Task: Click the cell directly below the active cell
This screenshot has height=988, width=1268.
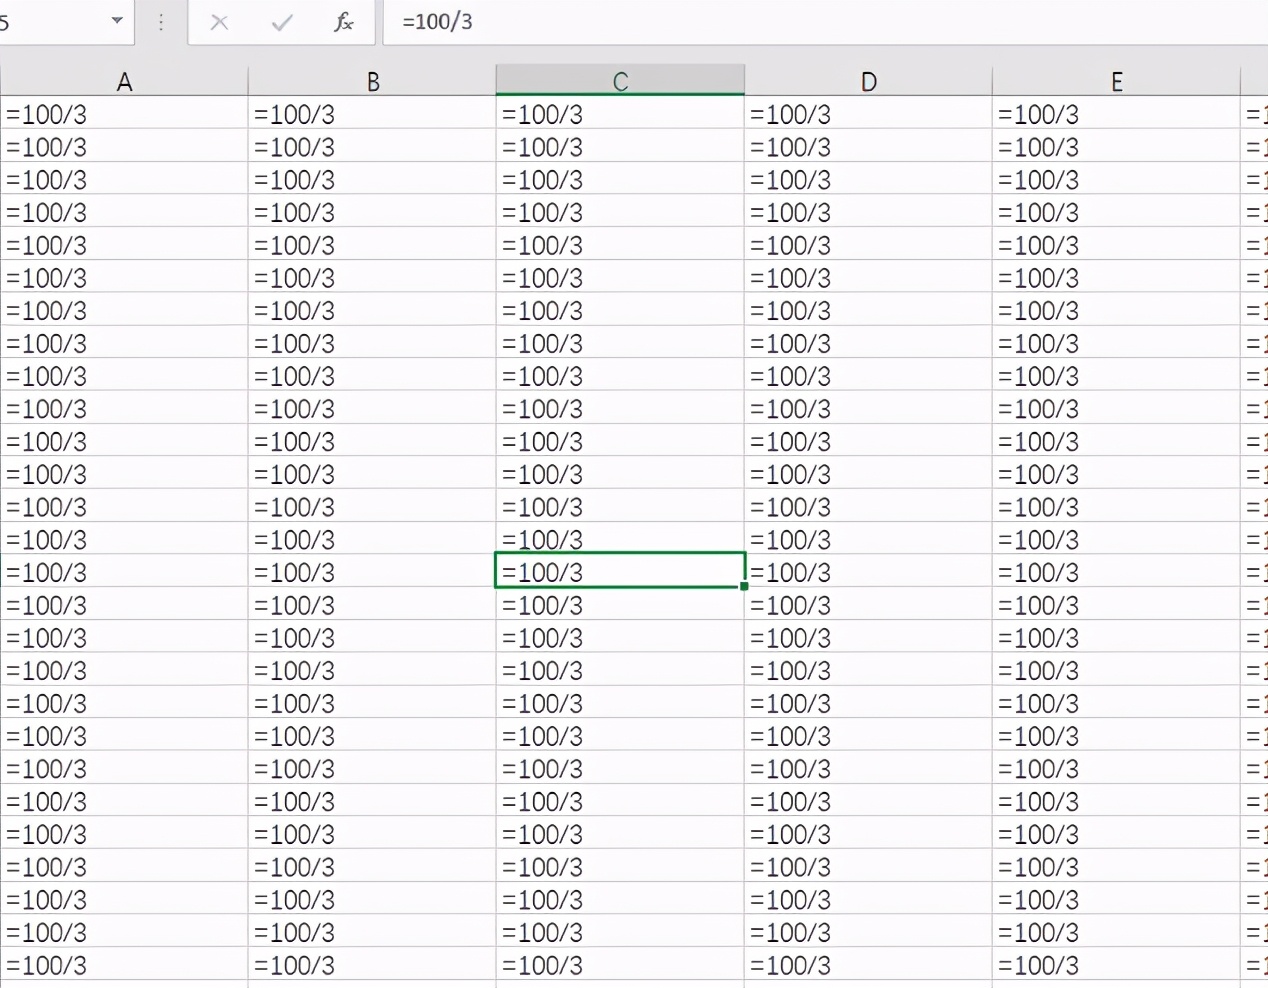Action: pos(620,604)
